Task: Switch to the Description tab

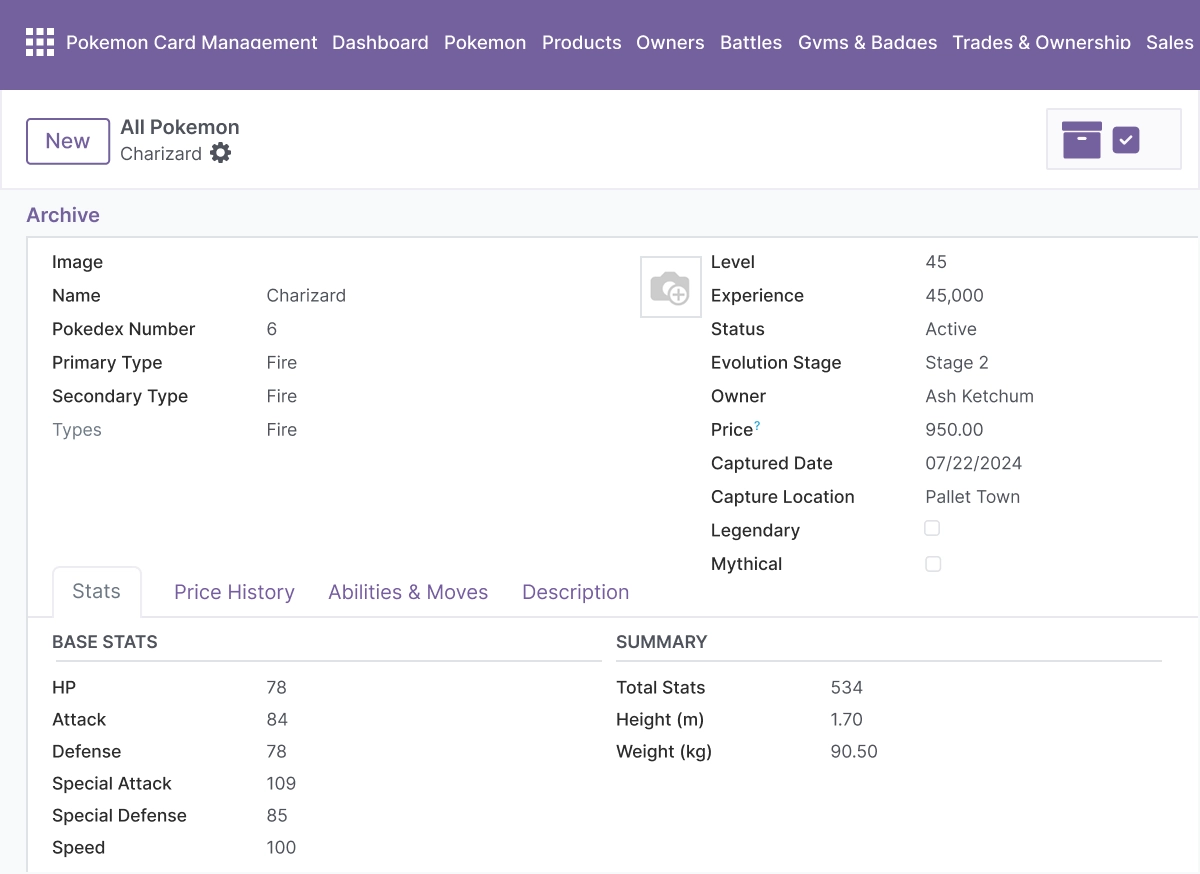Action: [576, 592]
